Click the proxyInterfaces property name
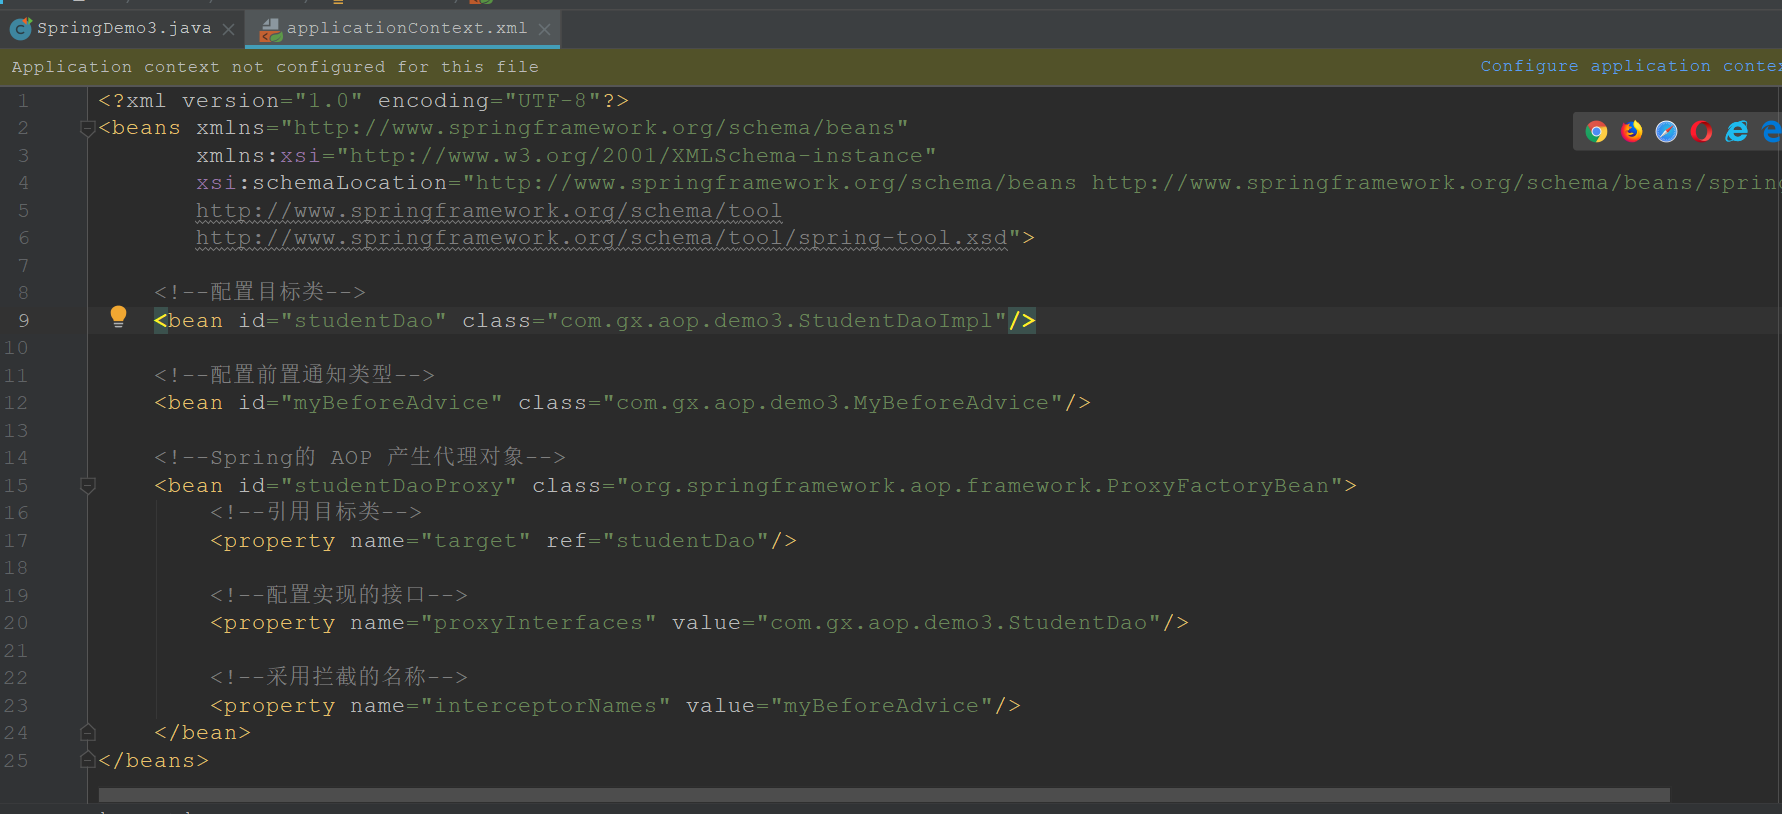The image size is (1782, 814). (x=538, y=623)
